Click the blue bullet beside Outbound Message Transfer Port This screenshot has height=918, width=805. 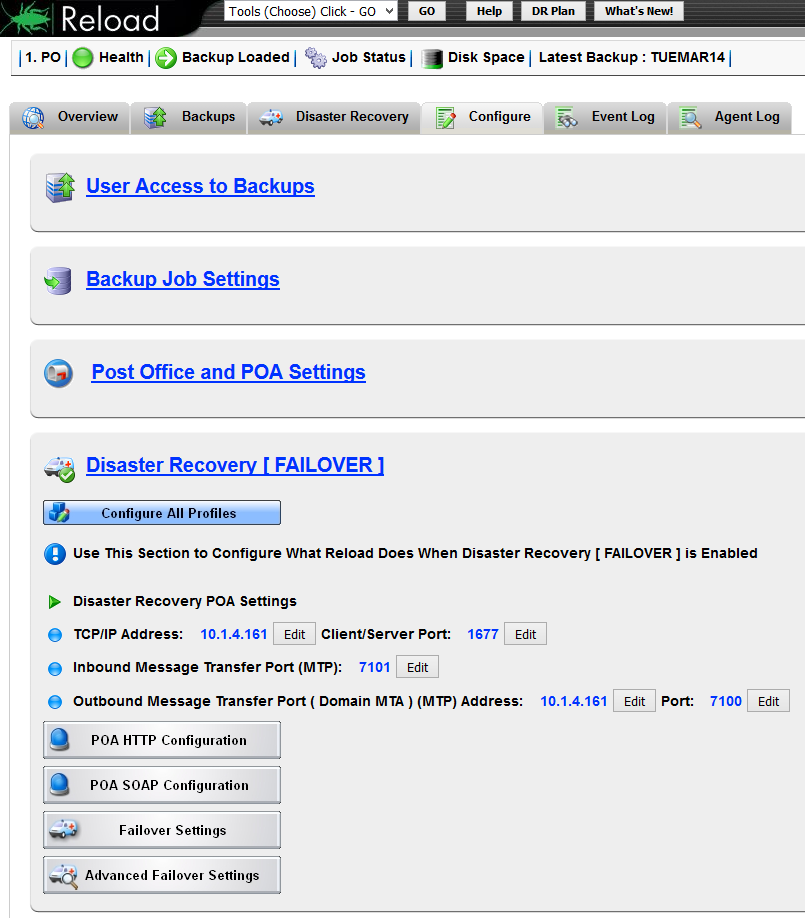click(x=55, y=701)
